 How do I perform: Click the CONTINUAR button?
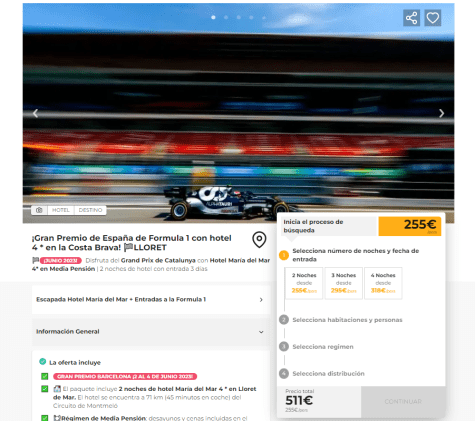click(403, 402)
